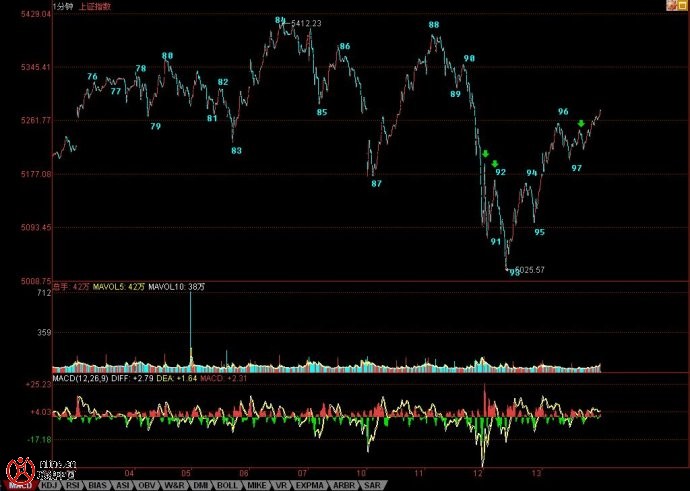
Task: Select the BOLL indicator tab
Action: coord(228,485)
